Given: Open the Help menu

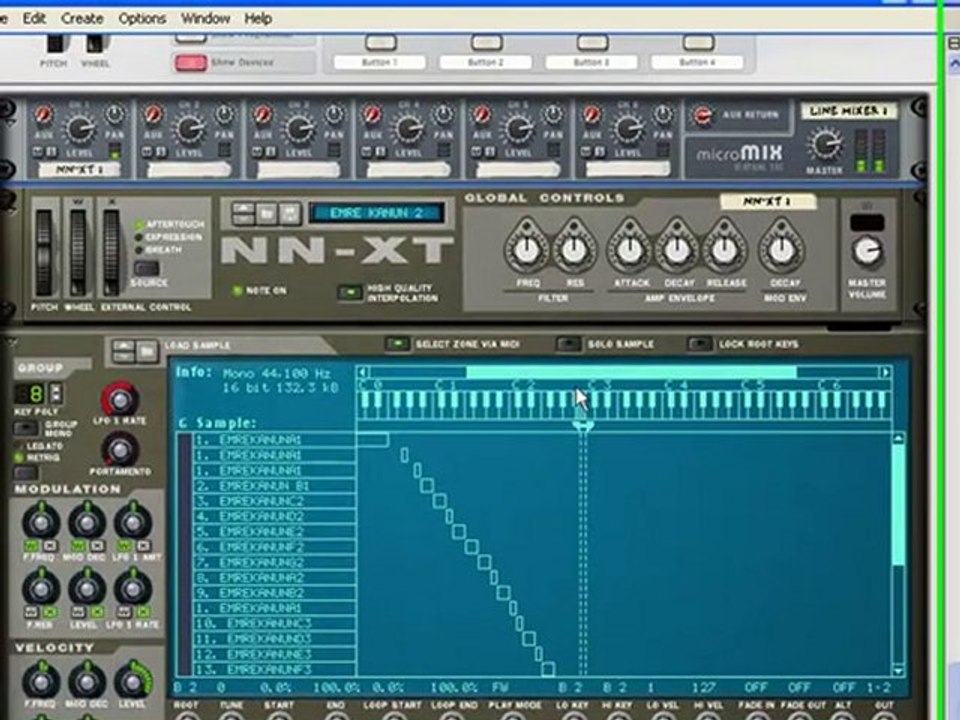Looking at the screenshot, I should pos(258,18).
